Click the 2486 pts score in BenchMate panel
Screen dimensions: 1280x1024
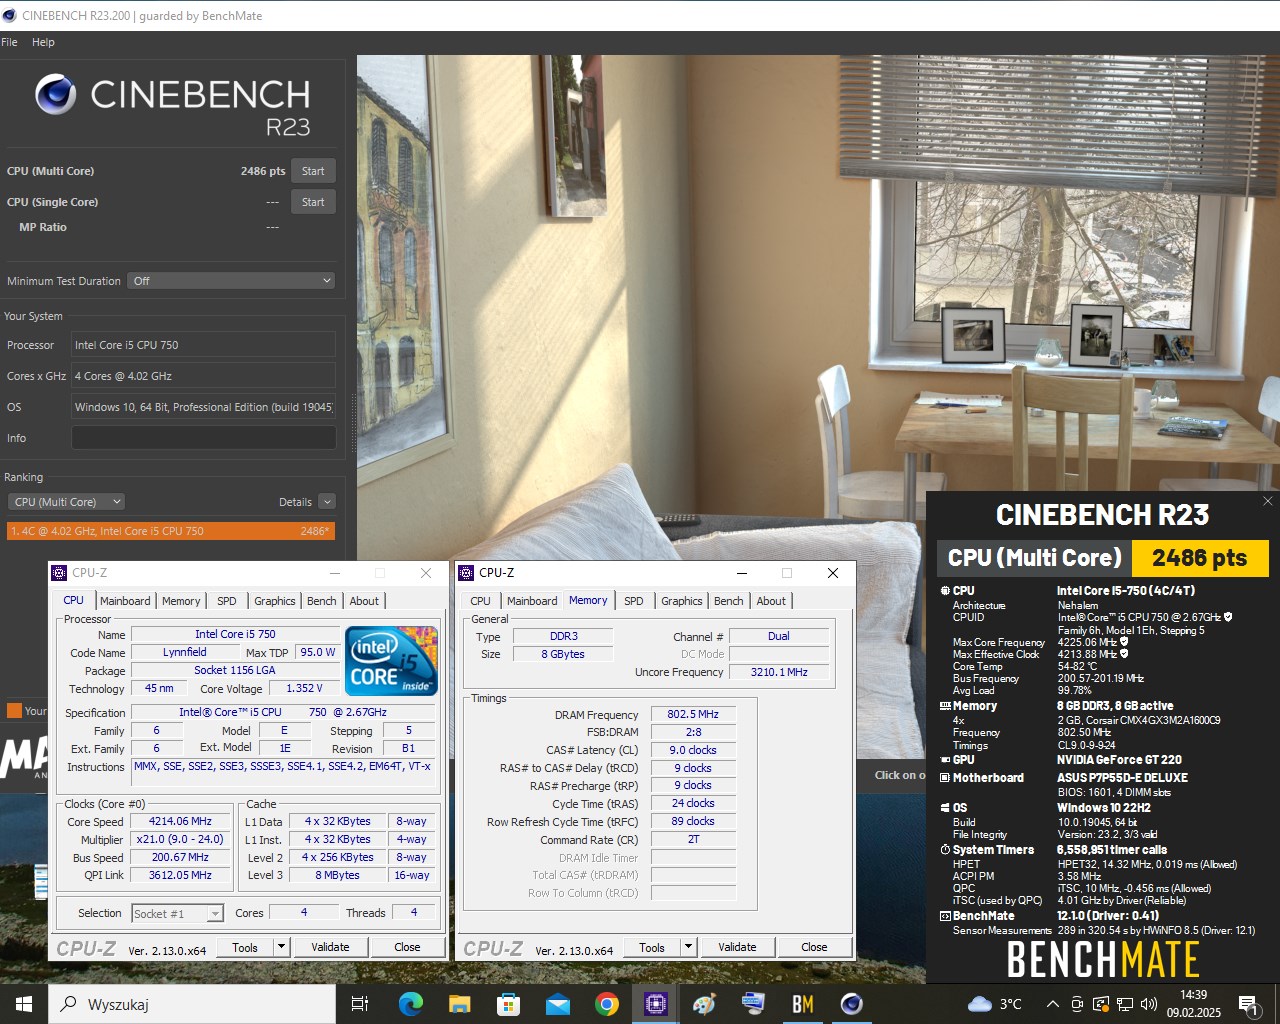1199,558
